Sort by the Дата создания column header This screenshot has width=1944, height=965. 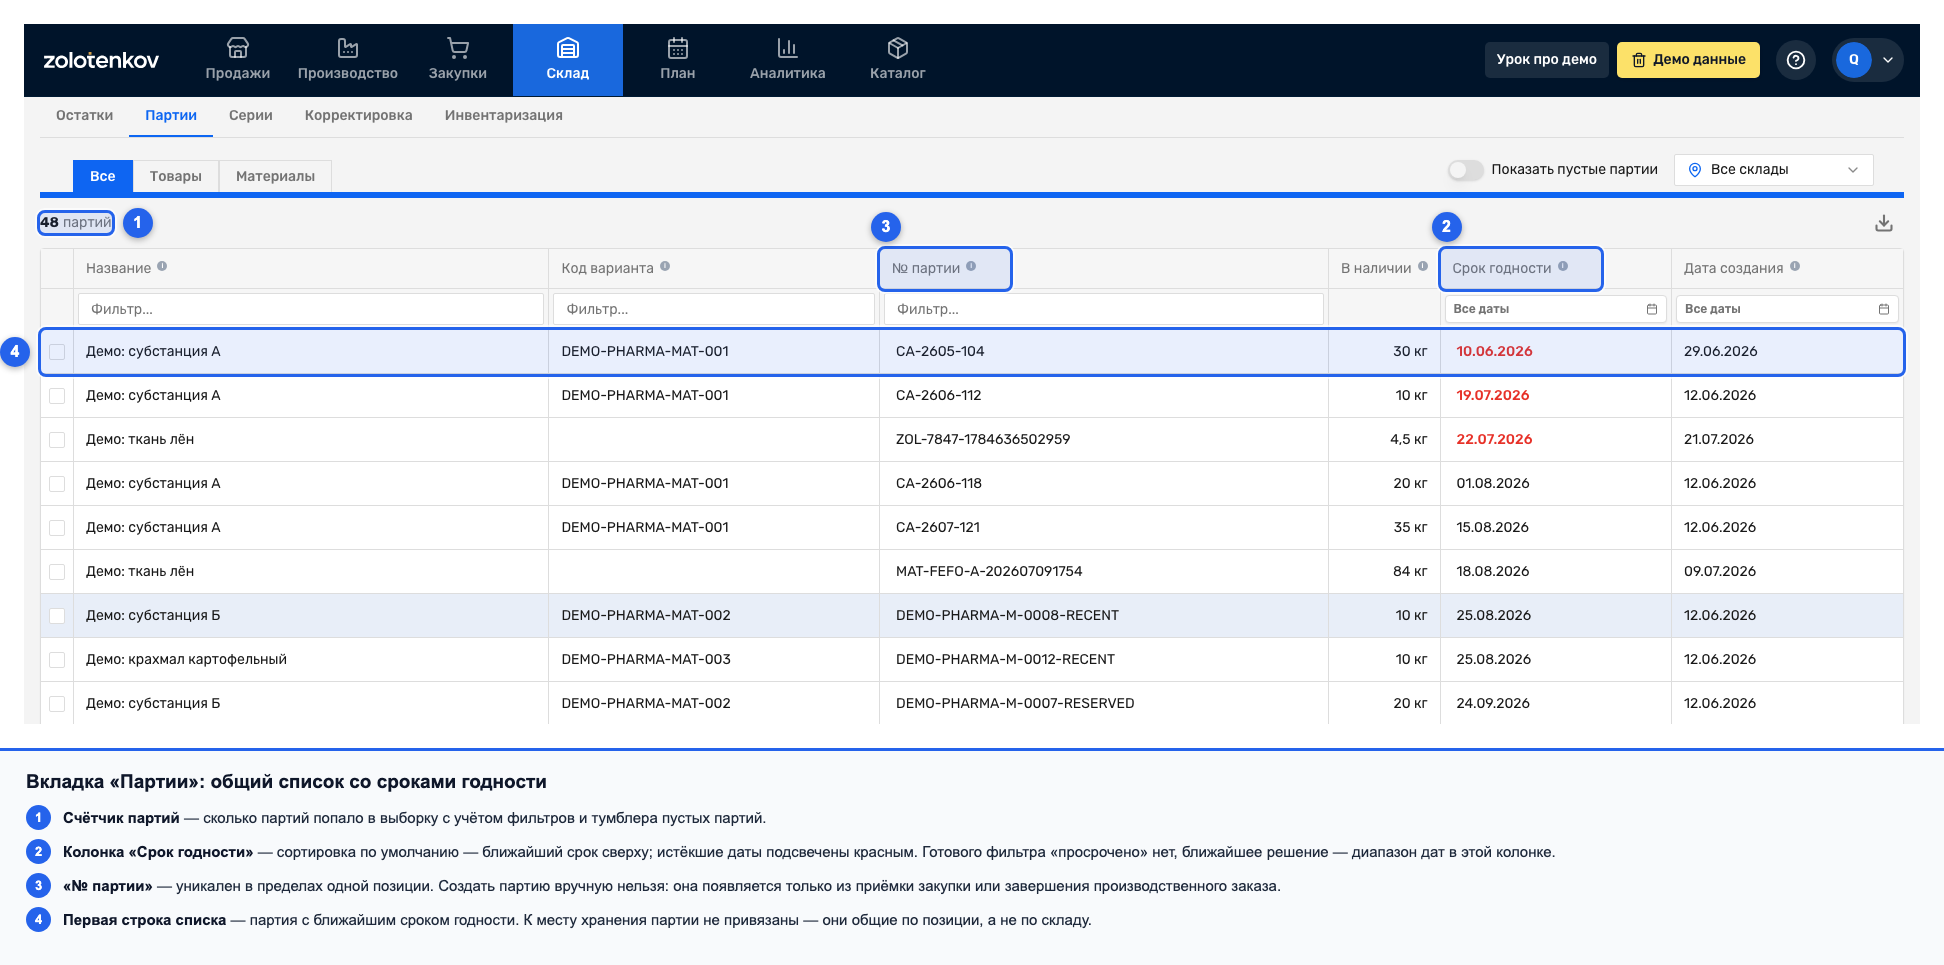pyautogui.click(x=1733, y=268)
